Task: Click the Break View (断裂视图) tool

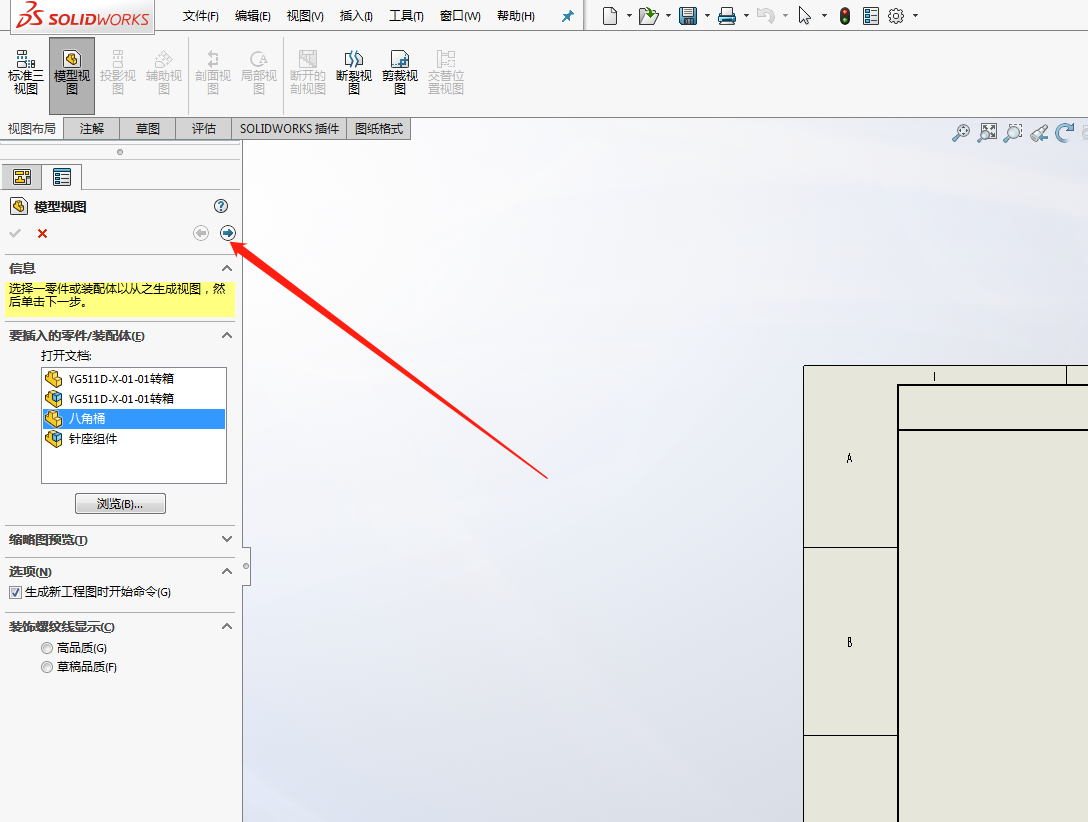Action: [354, 72]
